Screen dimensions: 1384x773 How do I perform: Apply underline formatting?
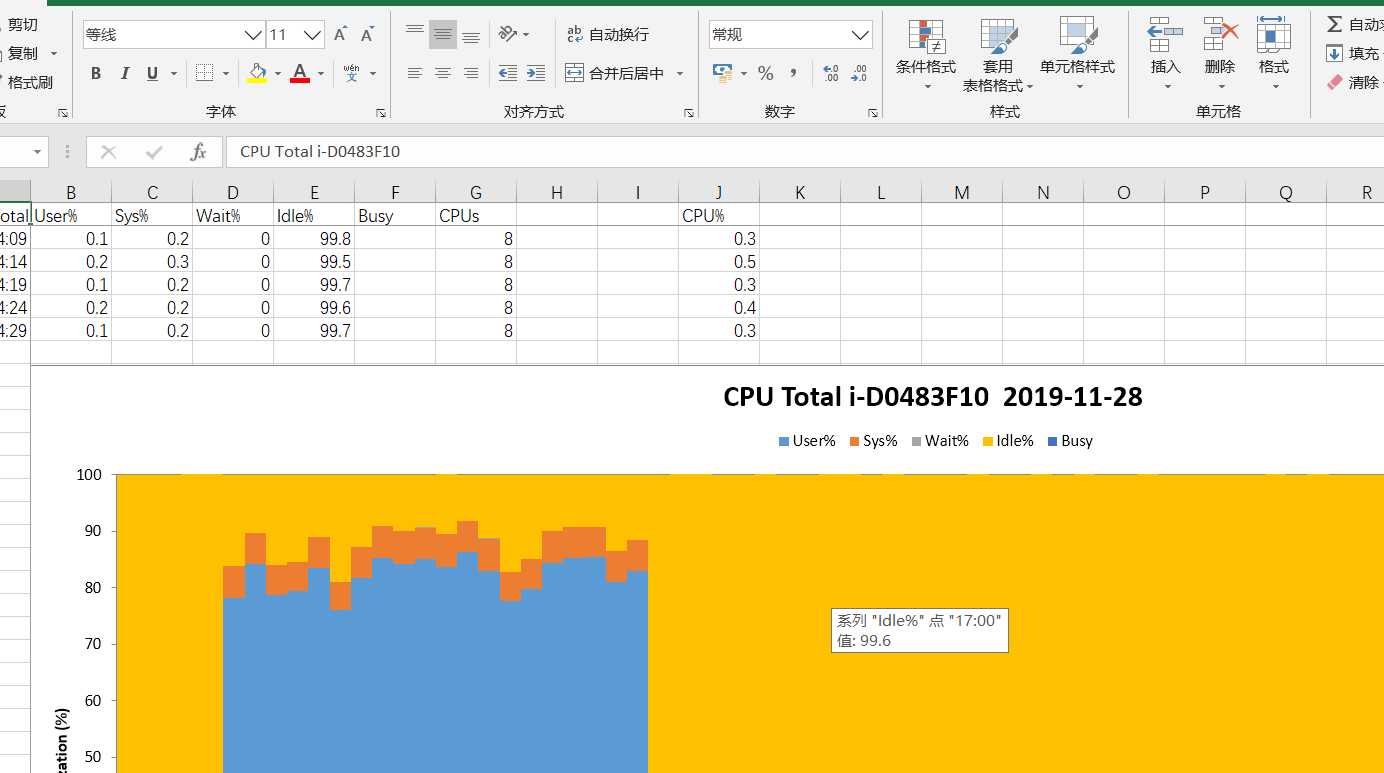(x=152, y=73)
